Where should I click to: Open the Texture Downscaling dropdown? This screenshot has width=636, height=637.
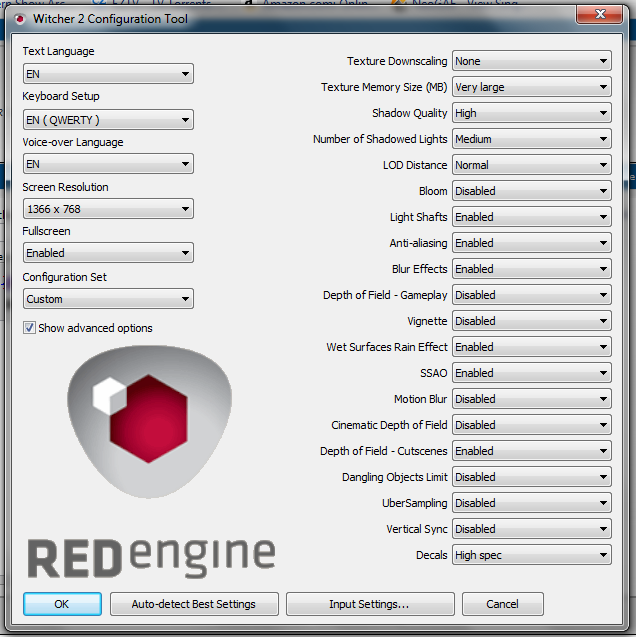(x=532, y=61)
